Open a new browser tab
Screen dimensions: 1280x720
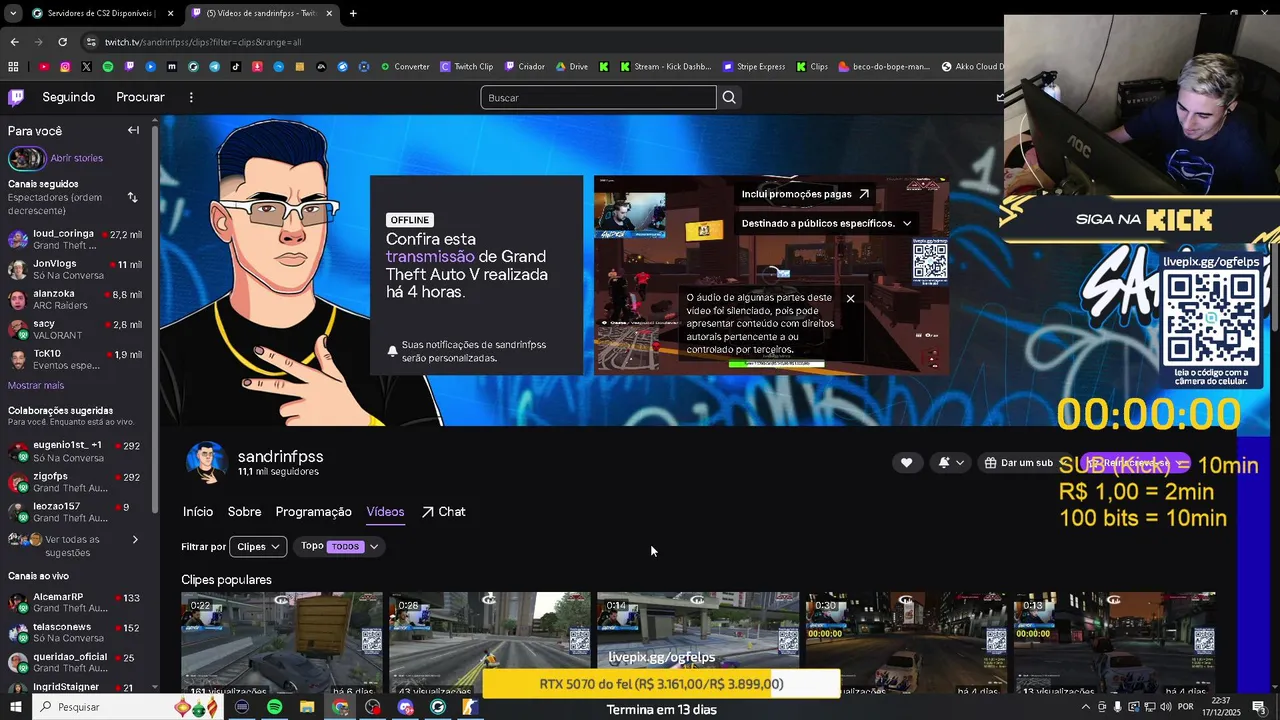[353, 13]
